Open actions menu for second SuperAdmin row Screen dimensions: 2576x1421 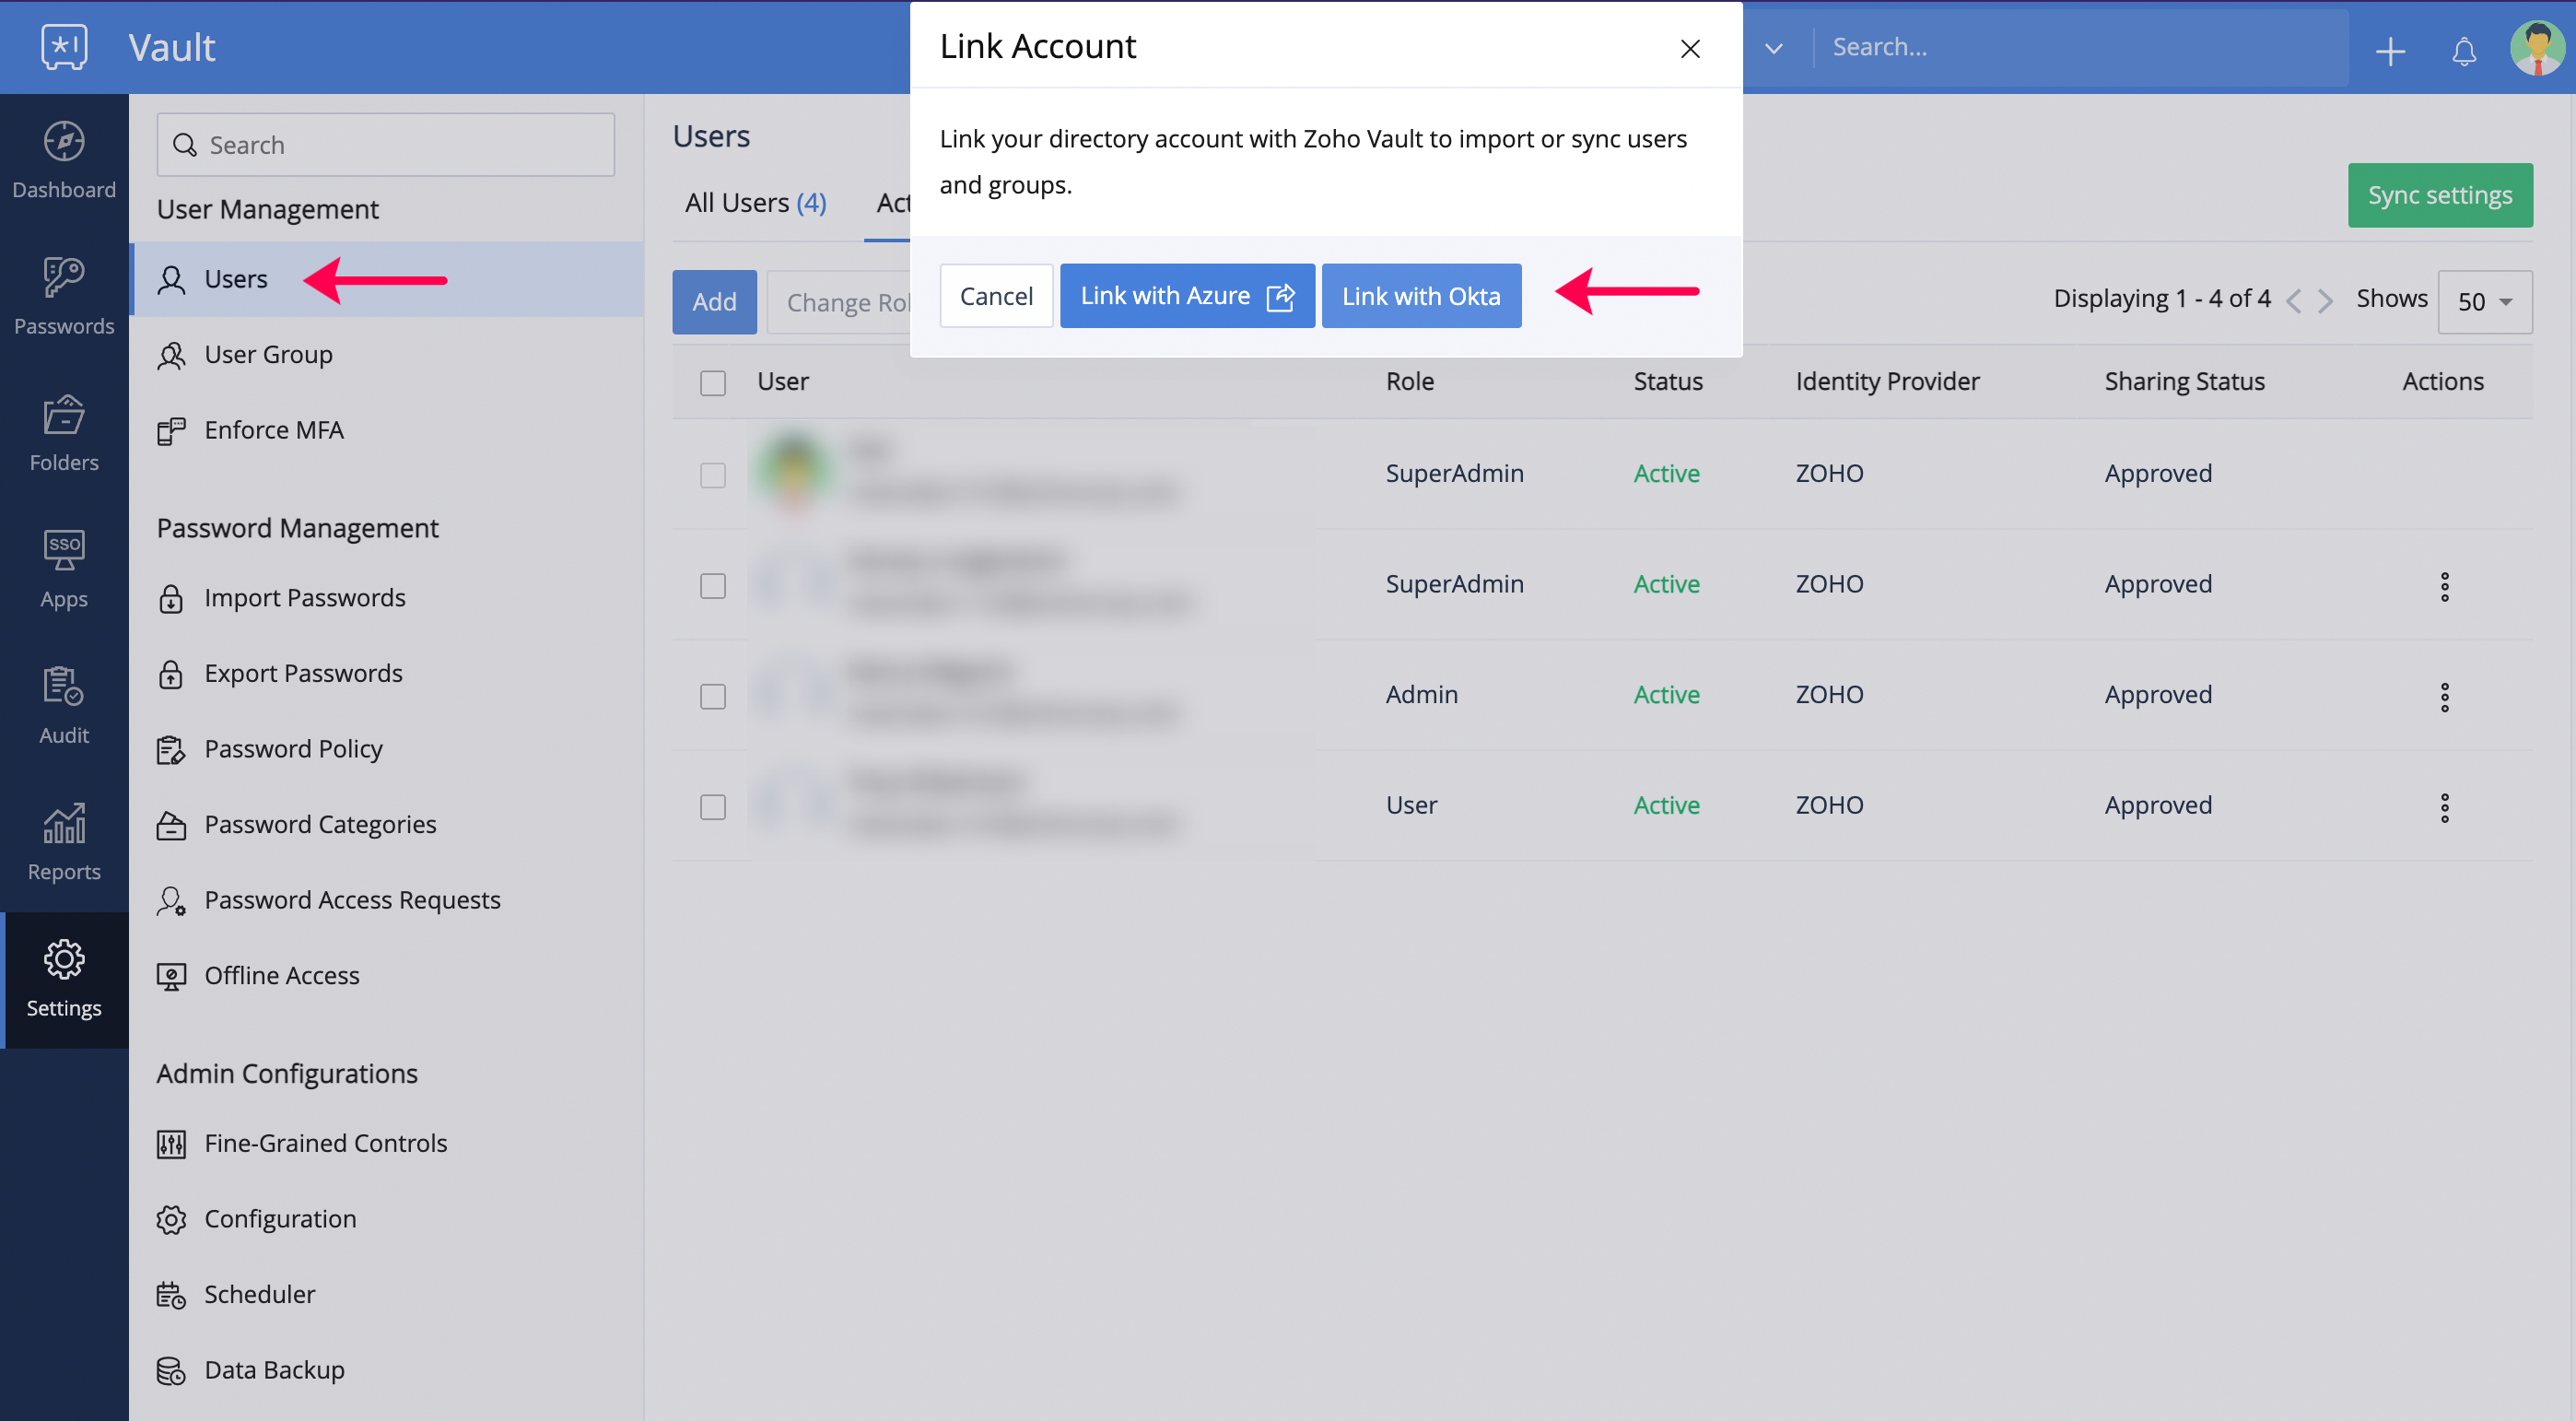tap(2444, 586)
